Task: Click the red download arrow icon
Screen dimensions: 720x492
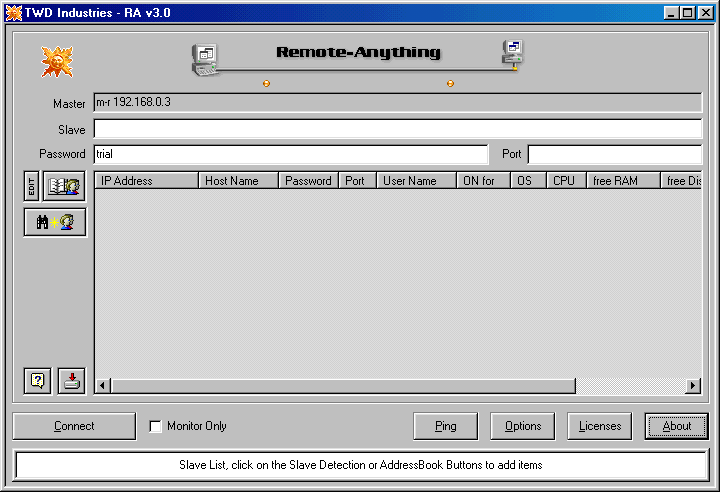Action: 72,380
